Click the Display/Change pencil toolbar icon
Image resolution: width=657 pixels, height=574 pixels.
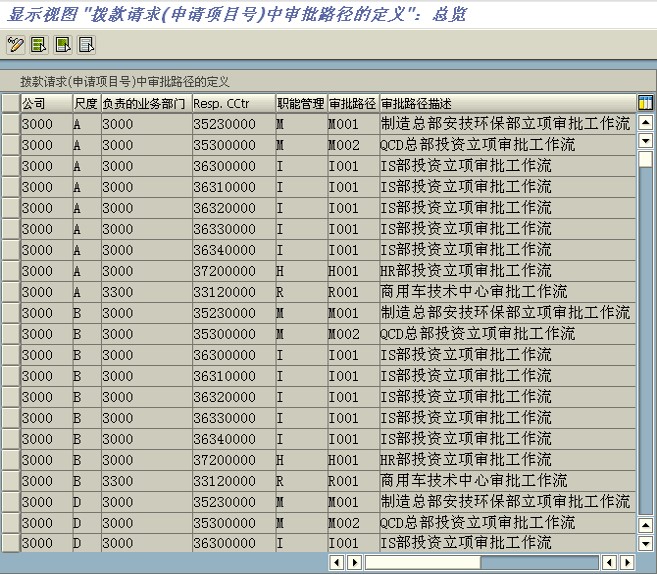point(15,44)
